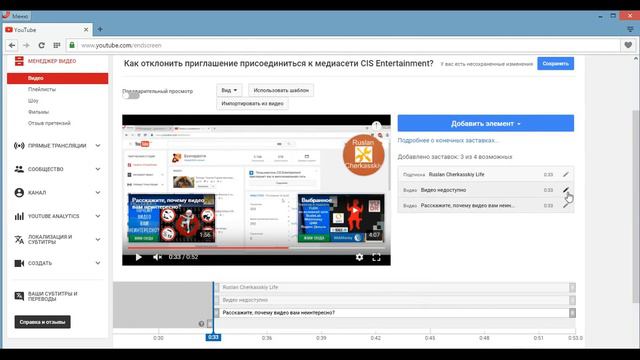This screenshot has height=360, width=640.
Task: Click 'Использовать шаблон' button
Action: click(x=281, y=90)
